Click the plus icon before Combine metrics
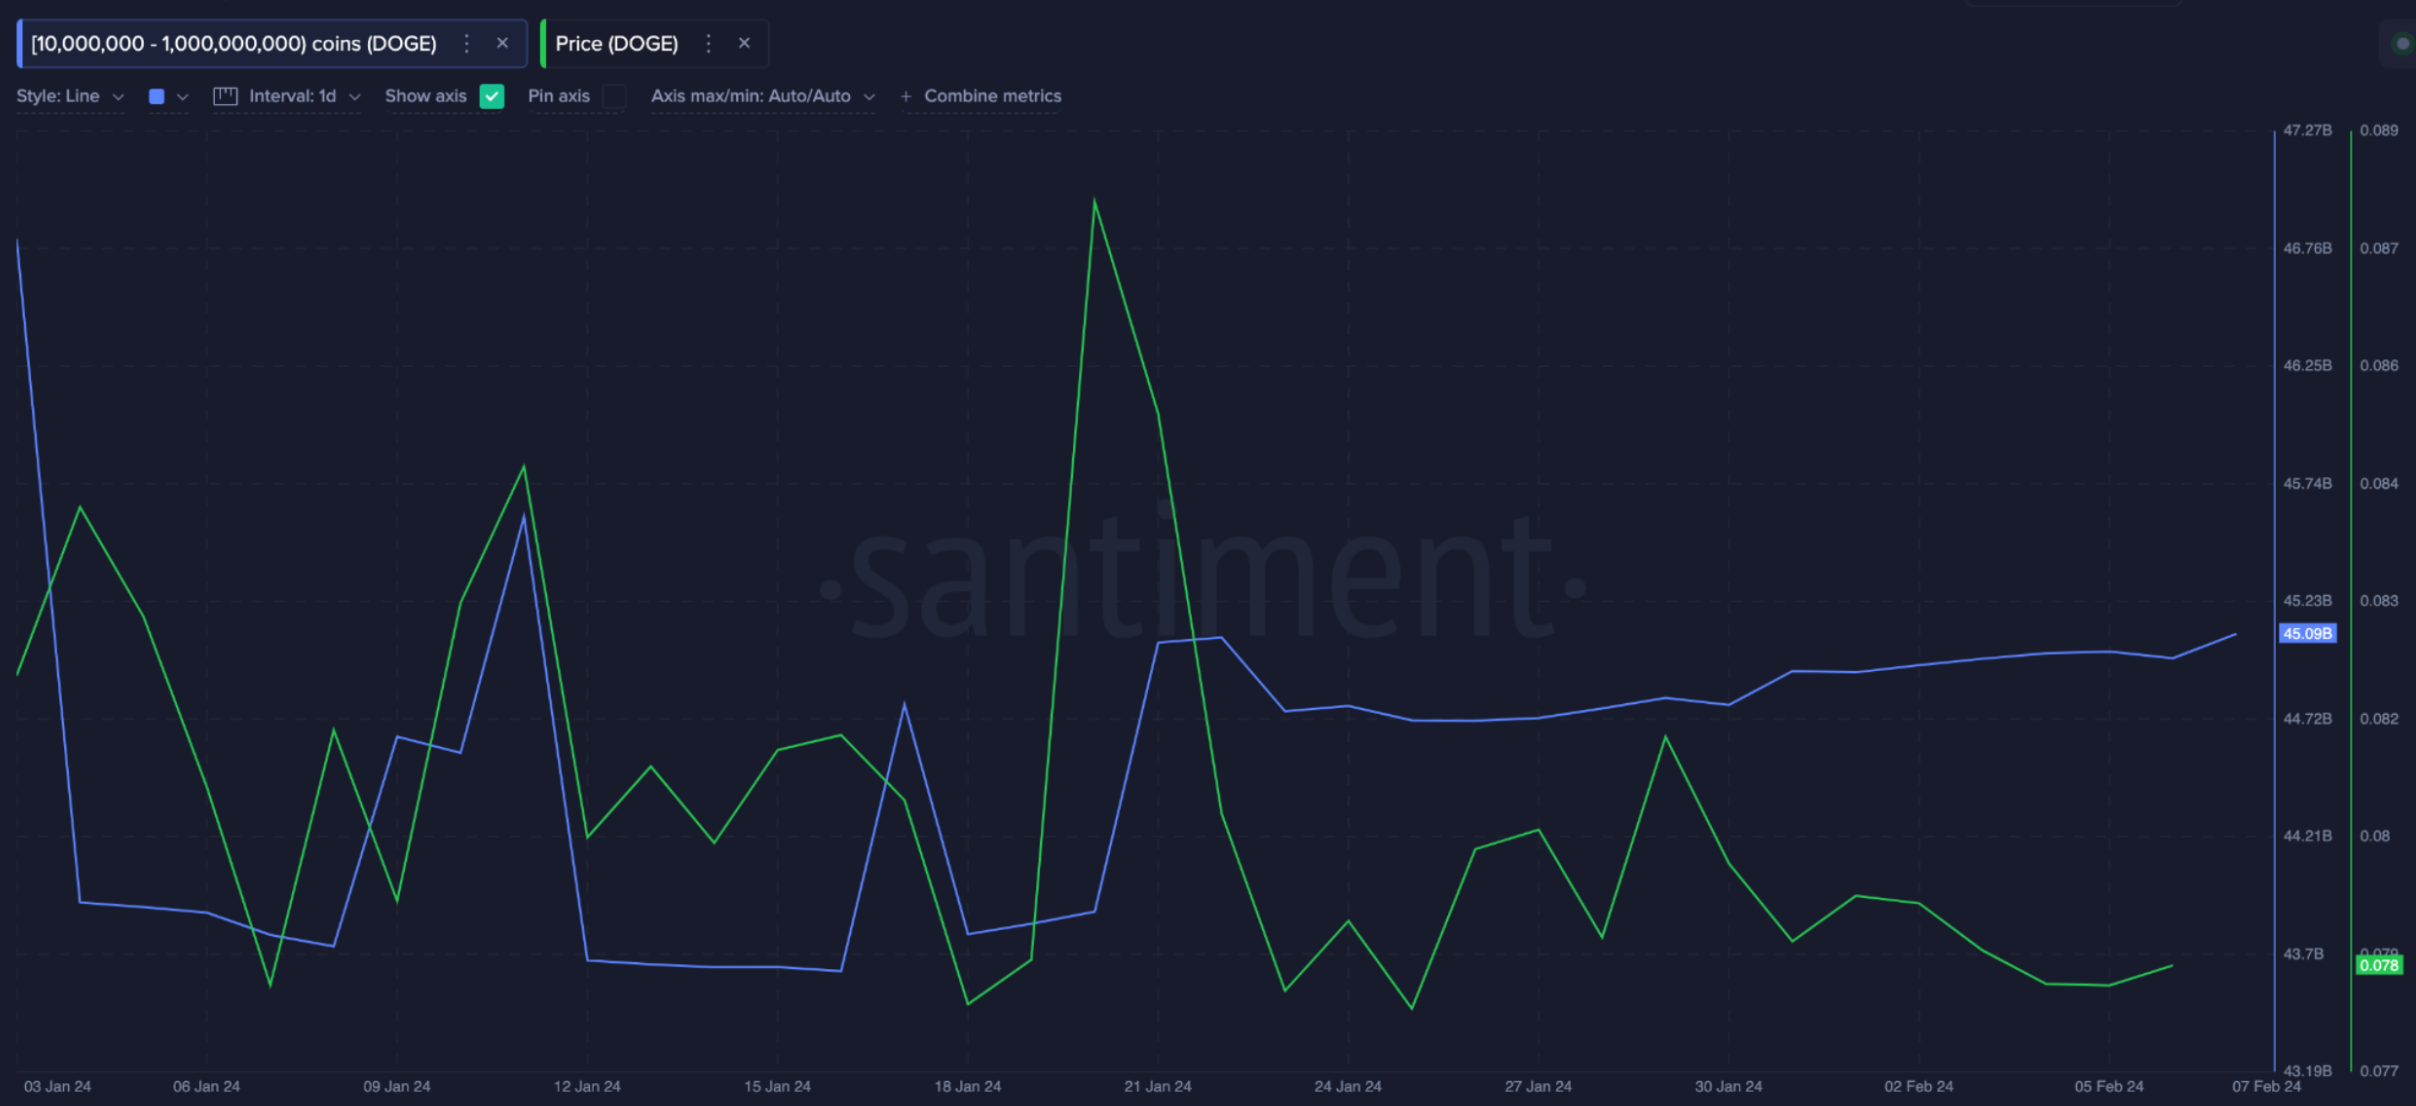The width and height of the screenshot is (2416, 1106). pyautogui.click(x=905, y=97)
